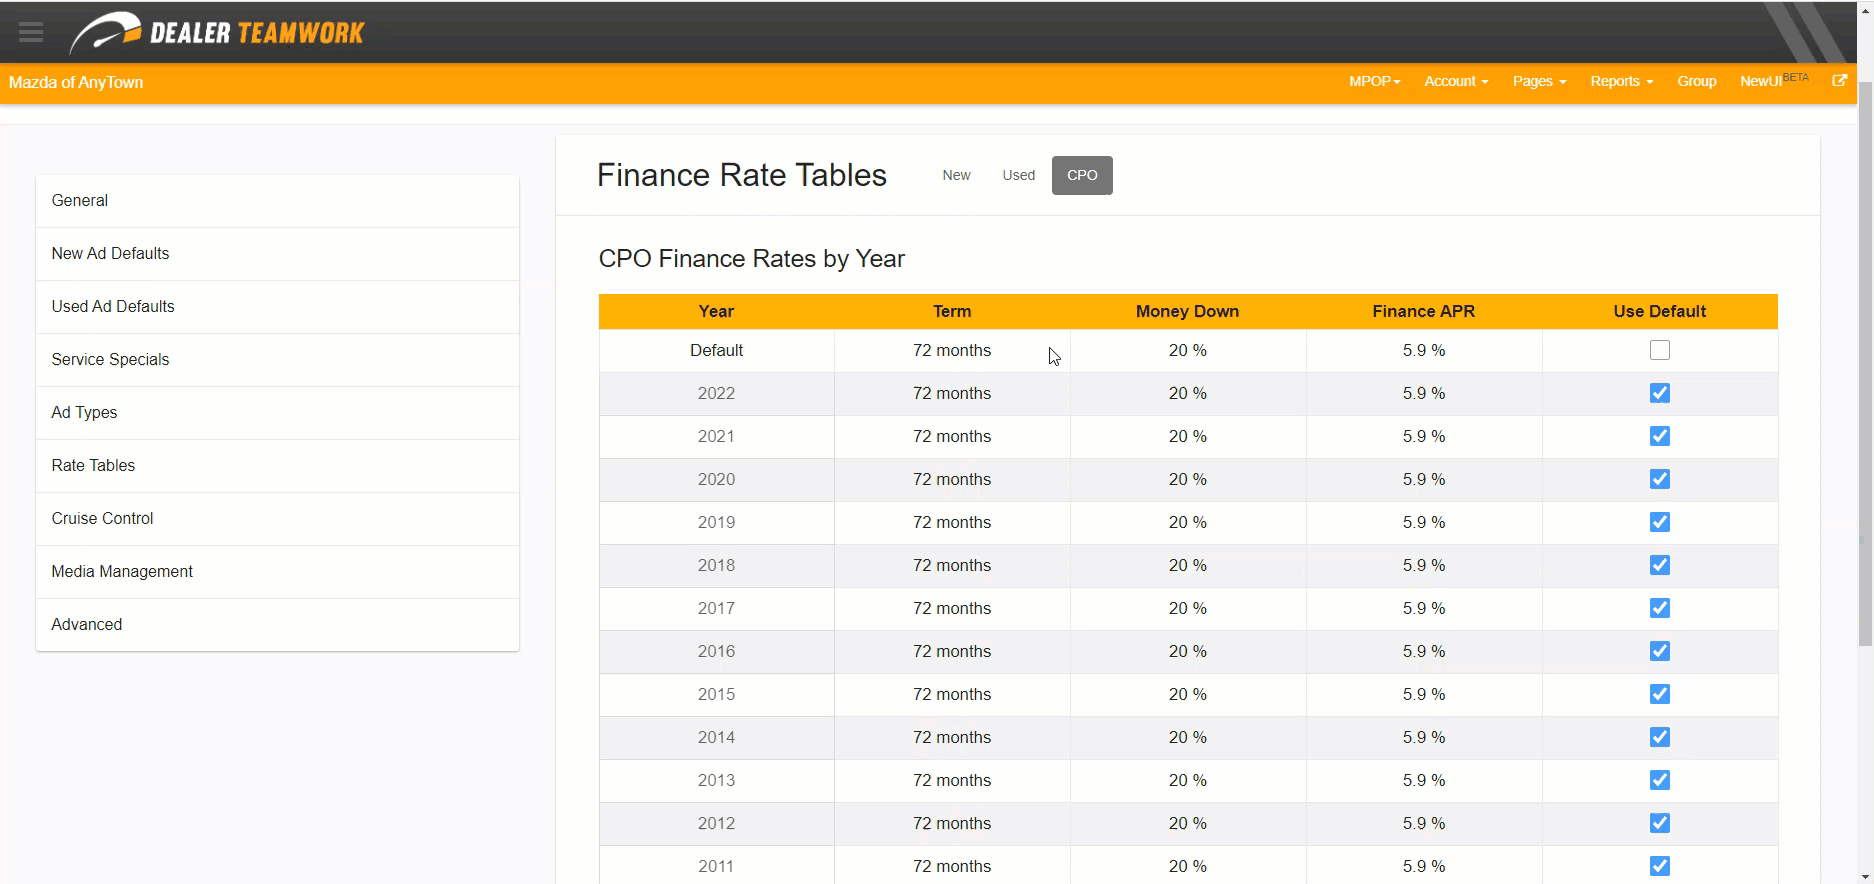Open the Reports dropdown
Image resolution: width=1874 pixels, height=884 pixels.
click(x=1621, y=82)
